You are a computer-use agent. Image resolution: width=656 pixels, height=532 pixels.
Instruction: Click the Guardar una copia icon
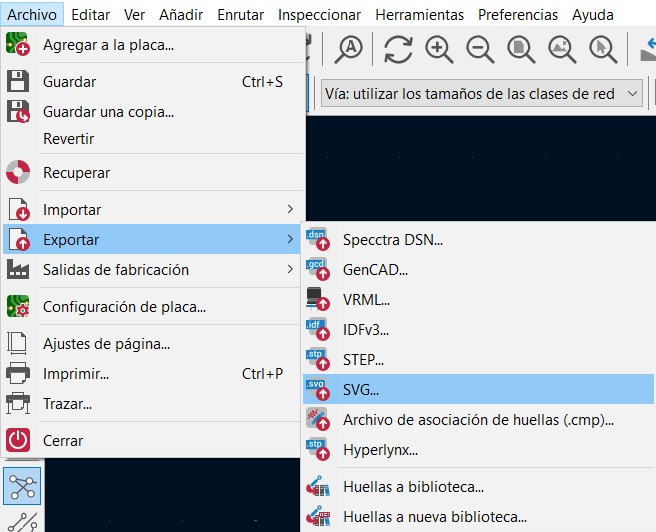click(x=18, y=111)
